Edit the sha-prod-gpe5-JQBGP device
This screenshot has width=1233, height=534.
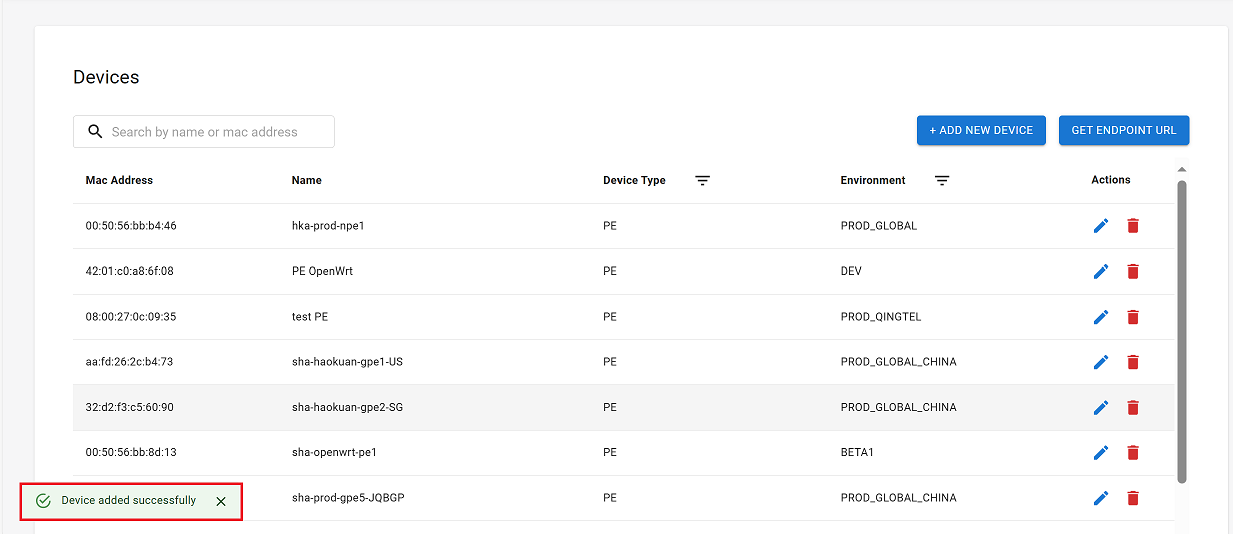1101,498
